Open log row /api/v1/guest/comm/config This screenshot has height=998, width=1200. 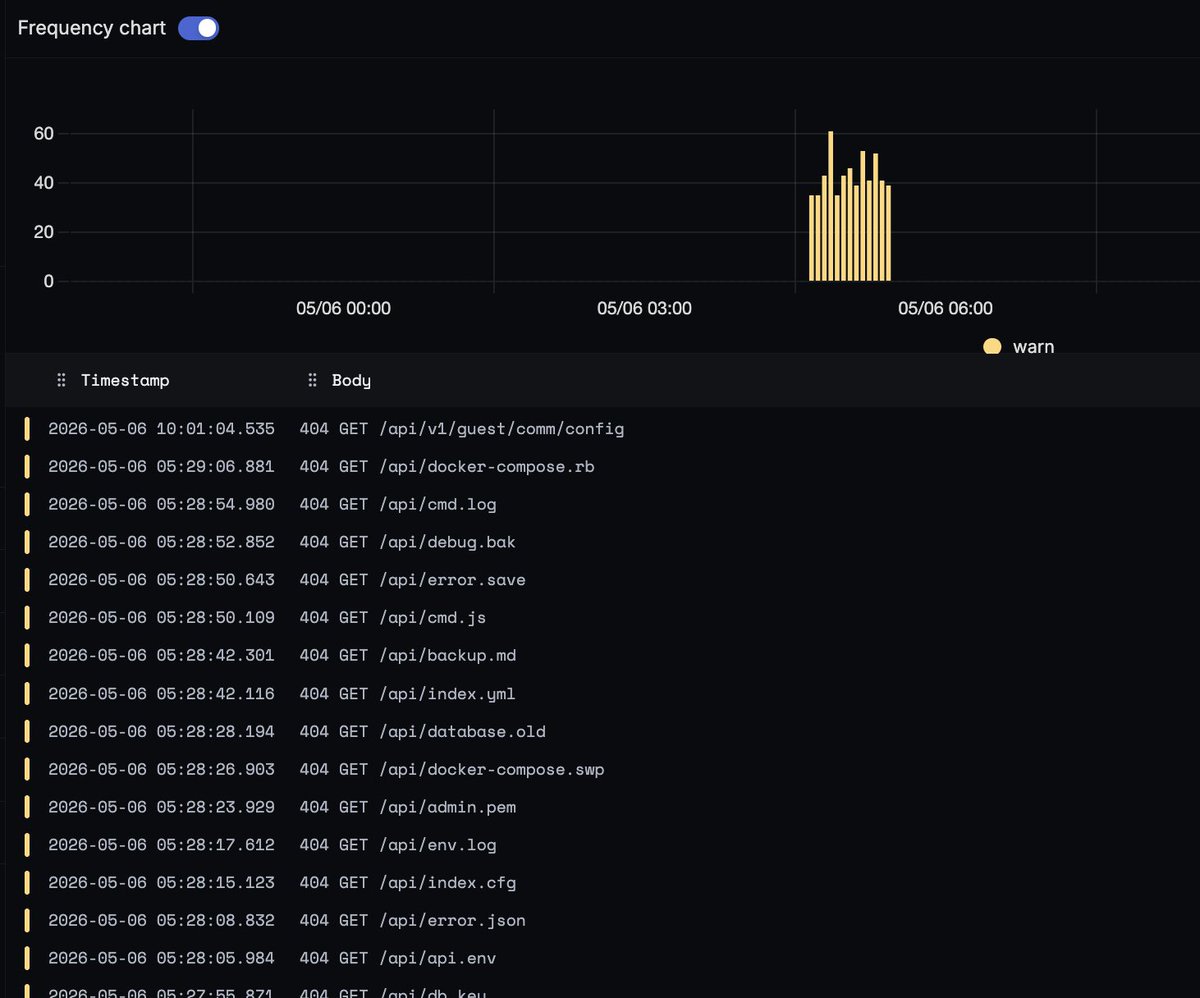coord(600,429)
